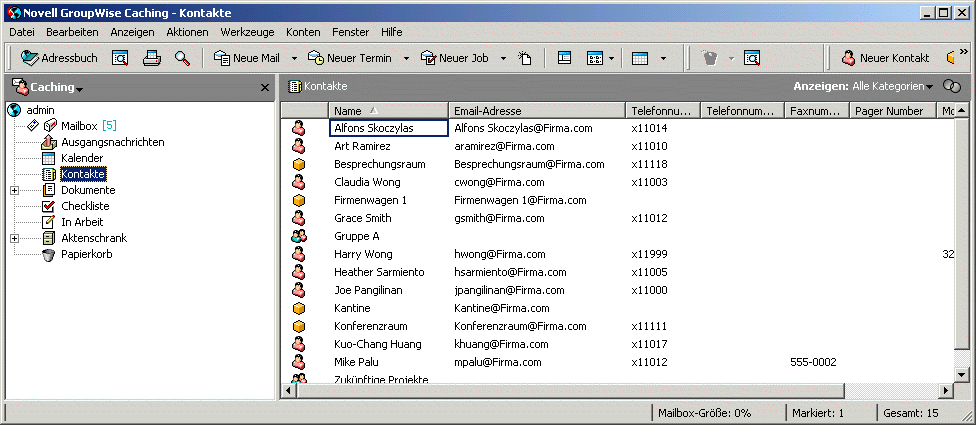The image size is (976, 425).
Task: Click fax number 555-0002
Action: coord(813,362)
